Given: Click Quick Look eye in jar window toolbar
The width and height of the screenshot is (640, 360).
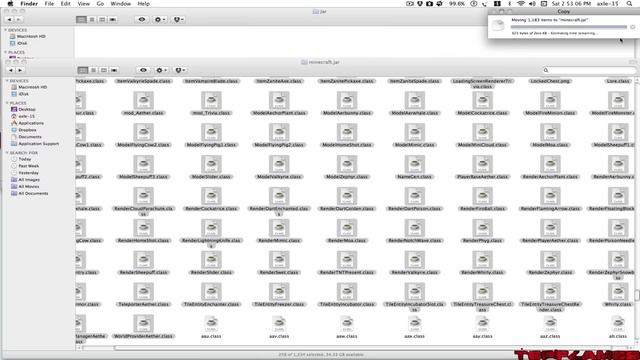Looking at the screenshot, I should 142,19.
